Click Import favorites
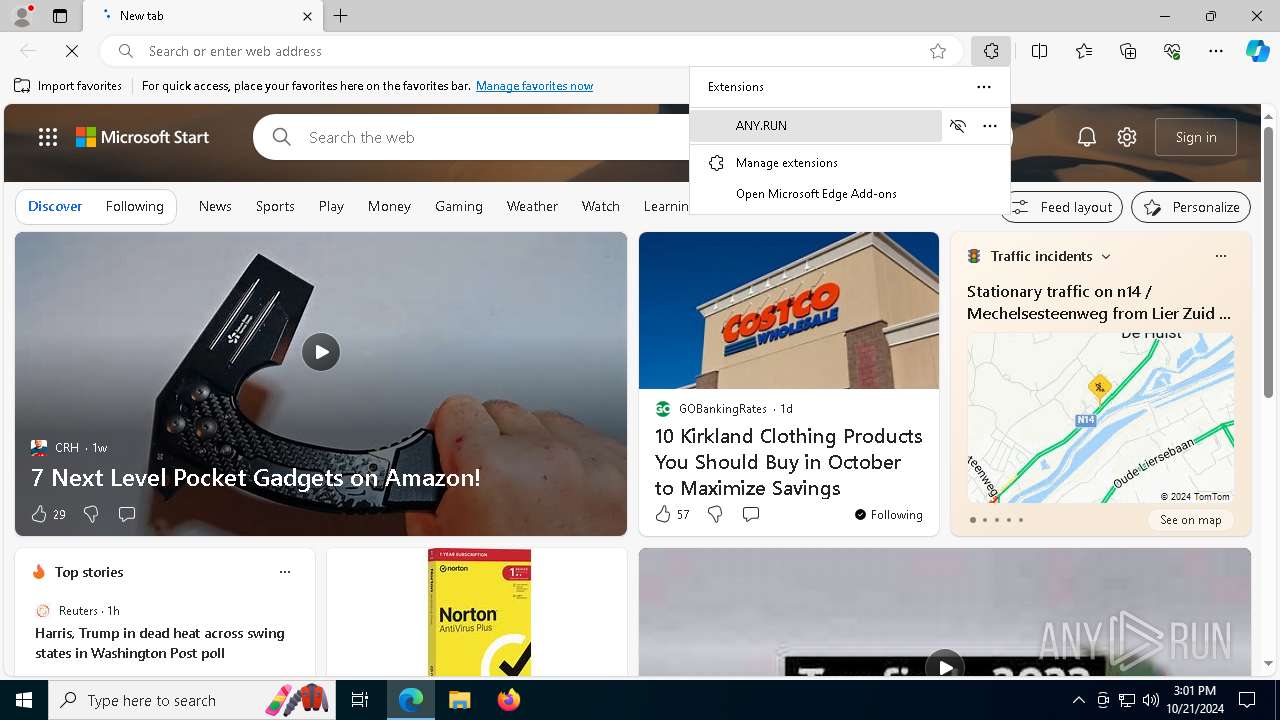Screen dimensions: 1280x720 (x=68, y=86)
